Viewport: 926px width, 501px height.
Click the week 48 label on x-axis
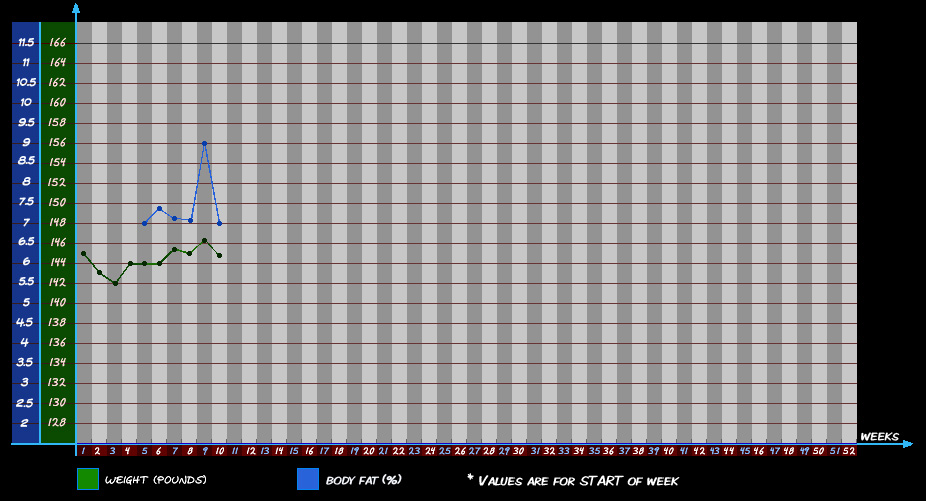(x=789, y=451)
